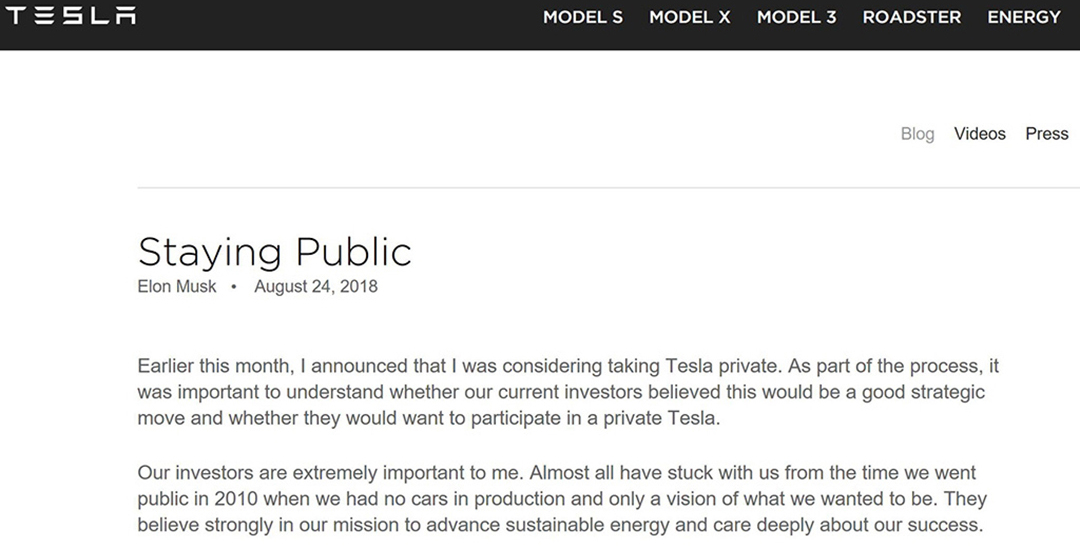
Task: Select Model 3 from the header menu
Action: pos(796,17)
